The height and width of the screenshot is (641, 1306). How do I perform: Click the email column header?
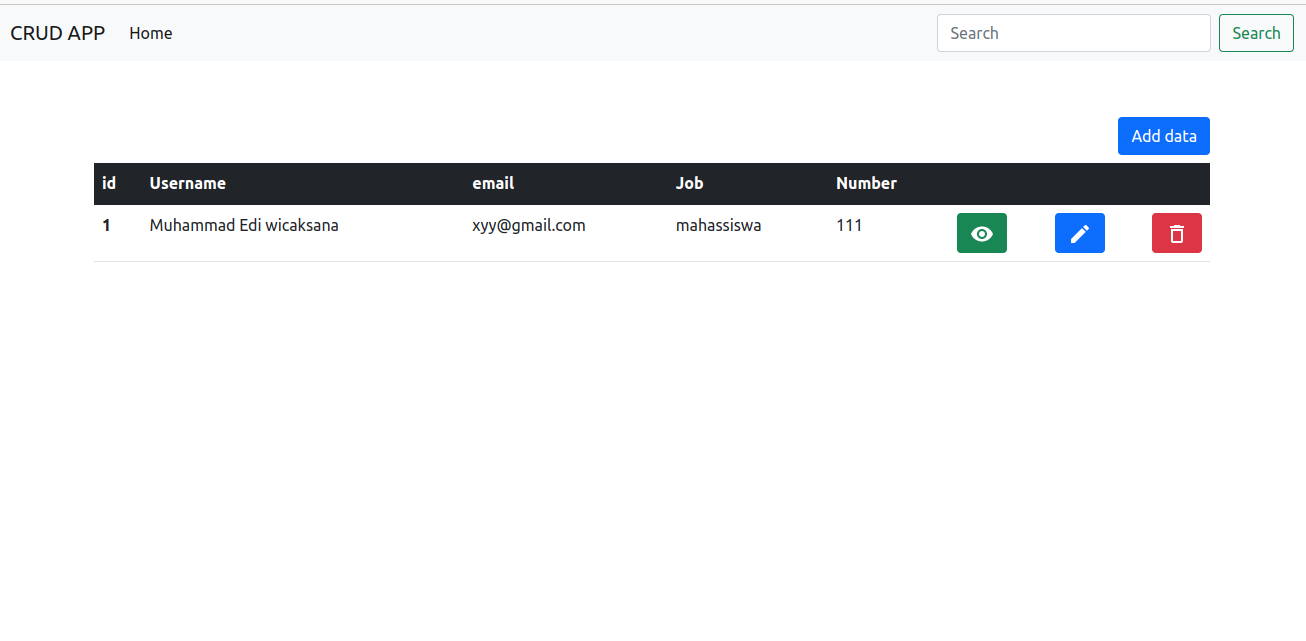click(x=493, y=183)
